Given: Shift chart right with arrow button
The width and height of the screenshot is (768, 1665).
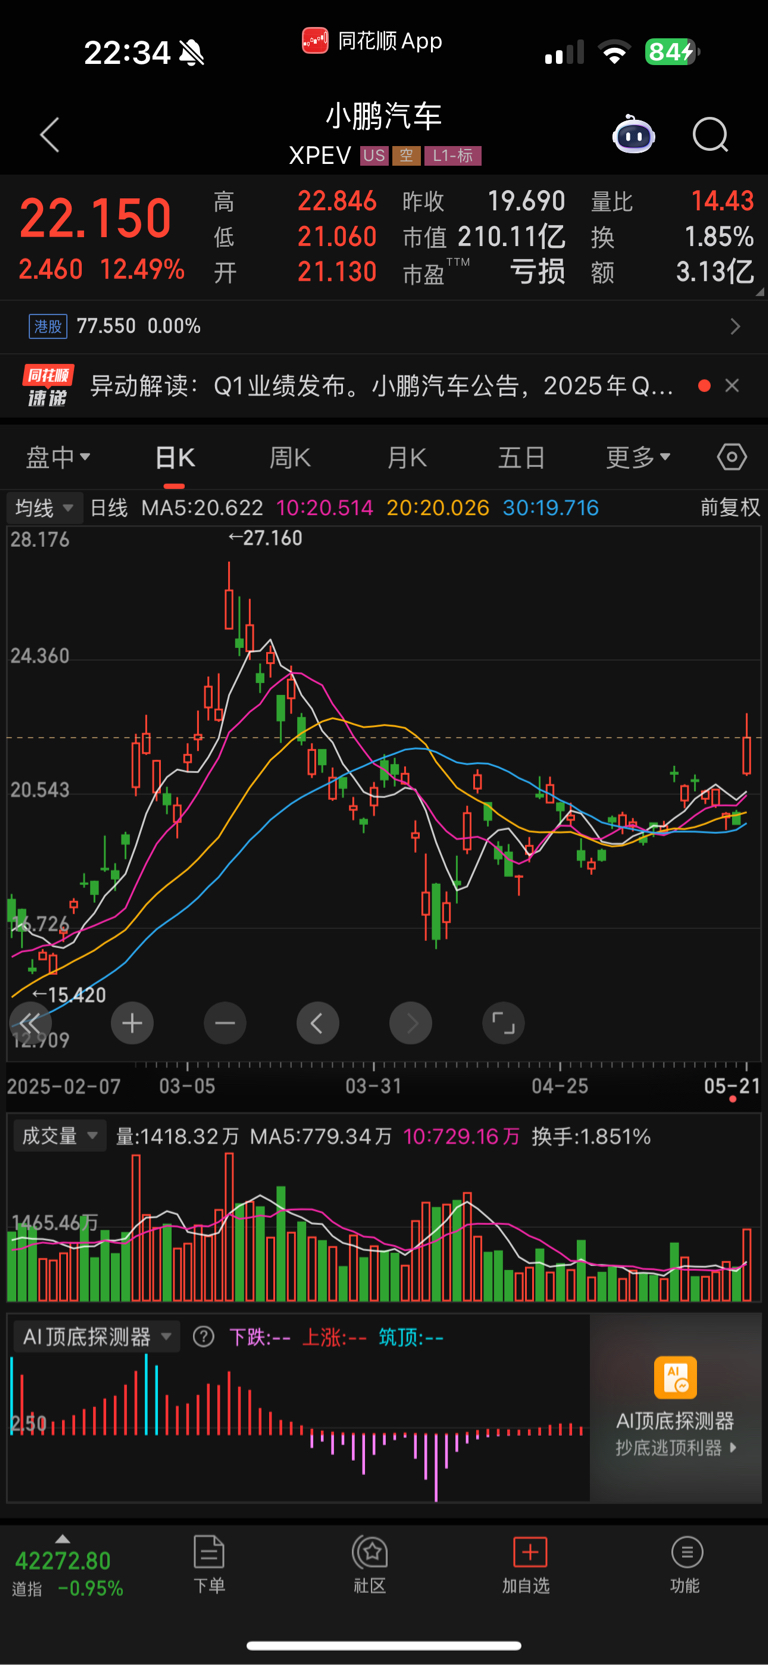Looking at the screenshot, I should point(411,1023).
